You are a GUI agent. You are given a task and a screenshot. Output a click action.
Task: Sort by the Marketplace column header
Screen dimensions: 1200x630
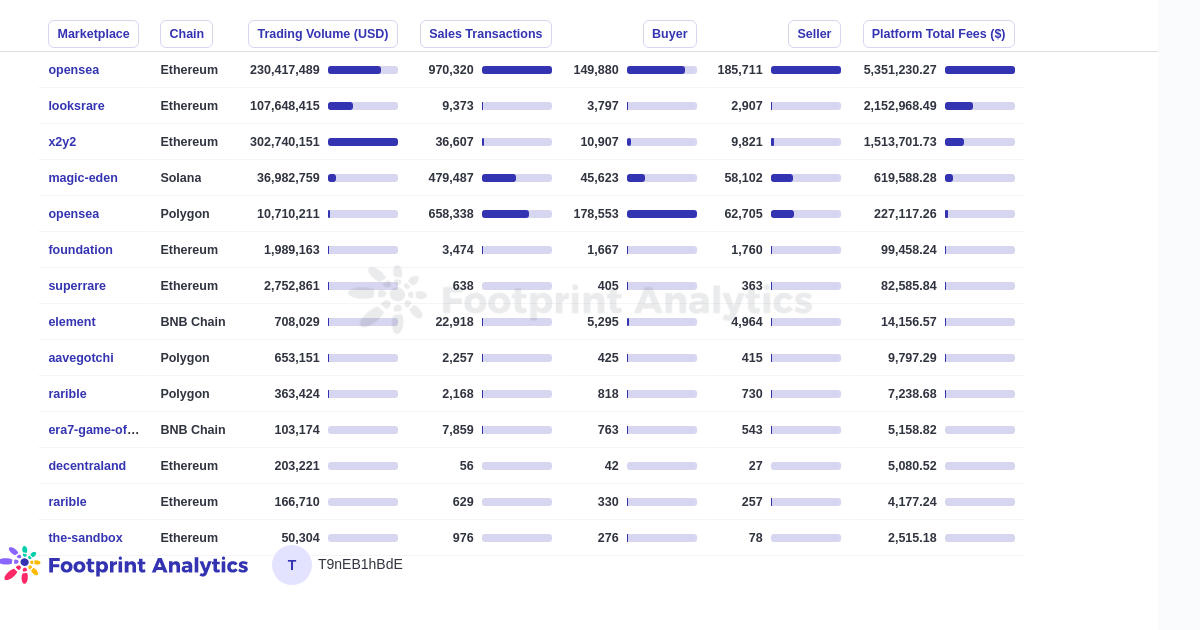[x=93, y=34]
